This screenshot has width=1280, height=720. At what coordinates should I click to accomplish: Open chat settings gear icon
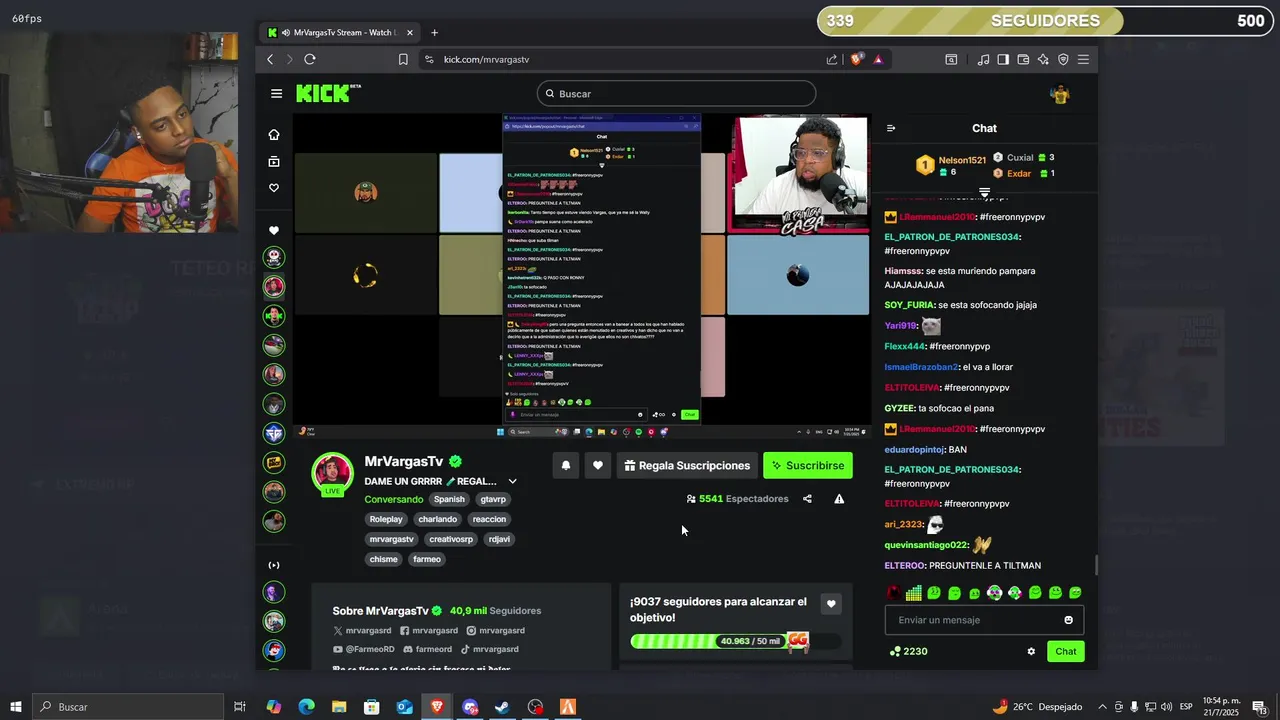(x=1031, y=651)
